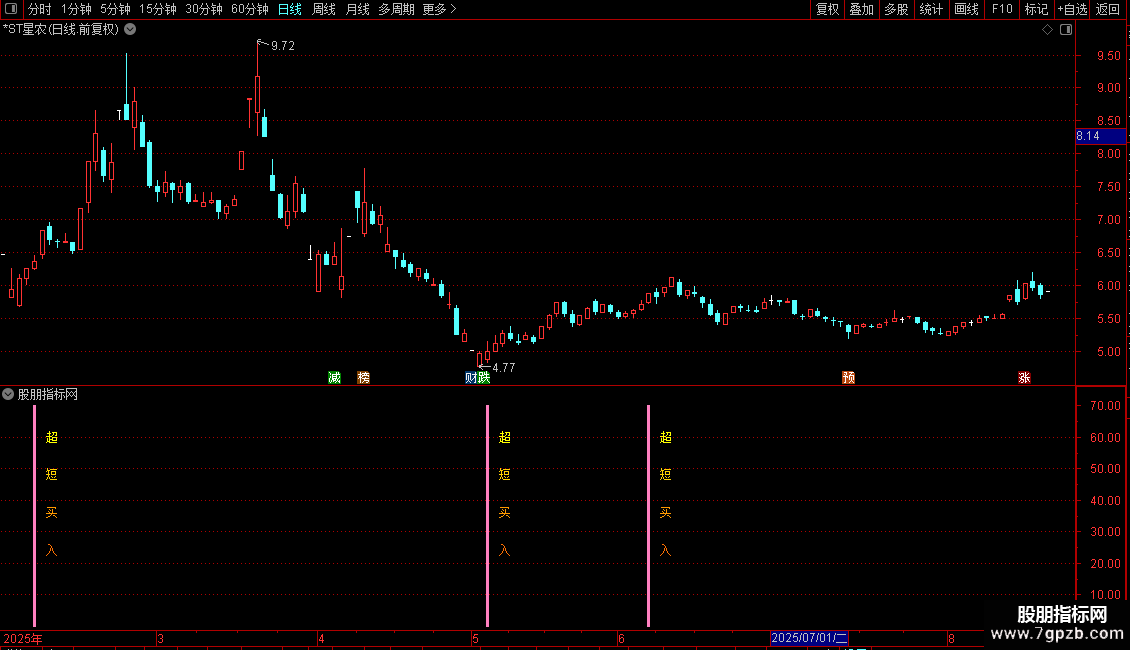
Task: Add stock with +自选
Action: [x=1072, y=9]
